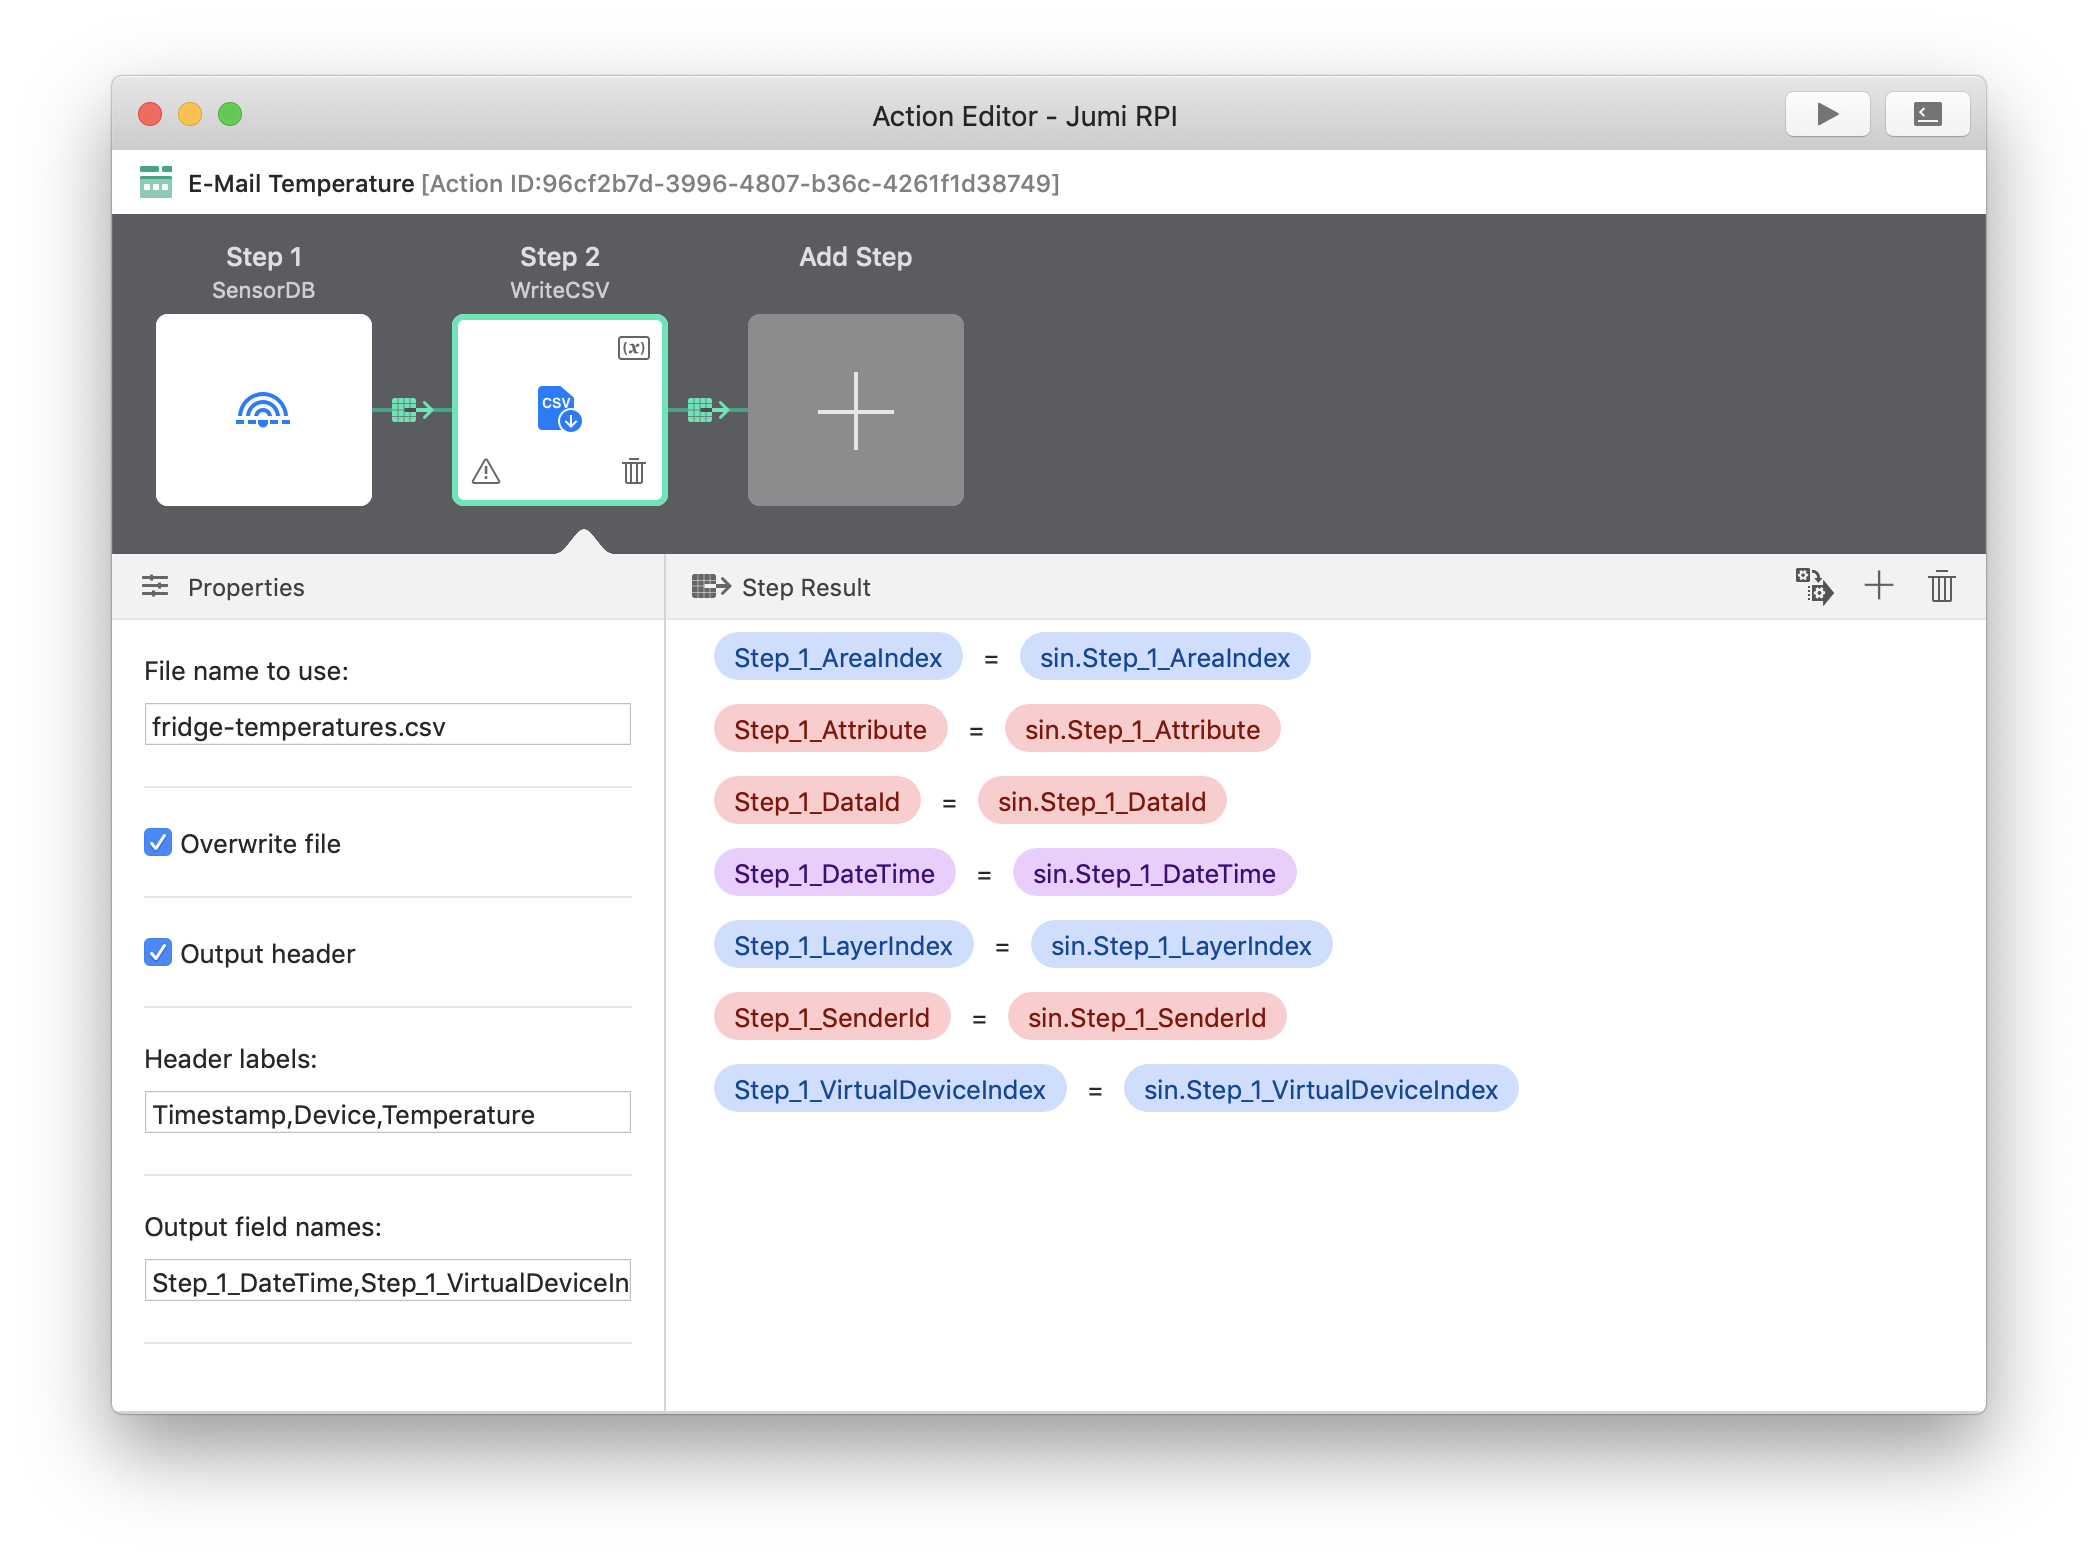The width and height of the screenshot is (2098, 1562).
Task: Click the auto-map fields icon in Step Result
Action: [1814, 586]
